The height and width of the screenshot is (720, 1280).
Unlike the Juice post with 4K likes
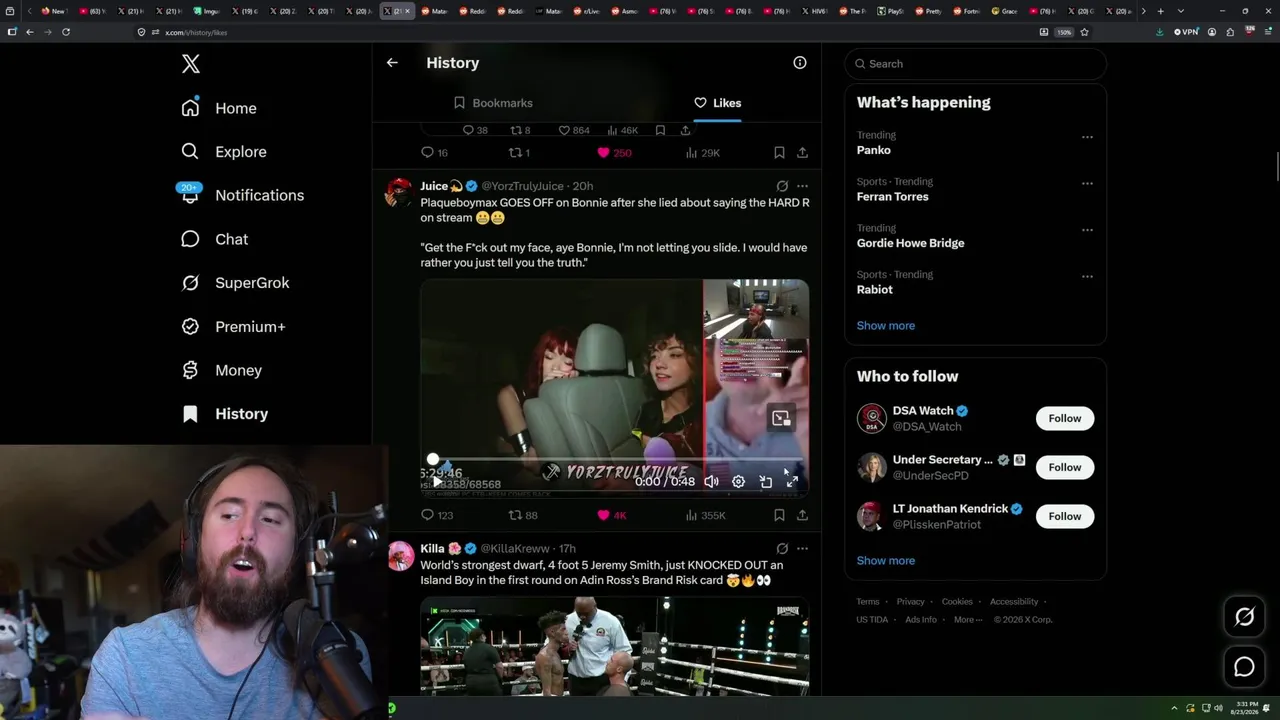coord(611,515)
